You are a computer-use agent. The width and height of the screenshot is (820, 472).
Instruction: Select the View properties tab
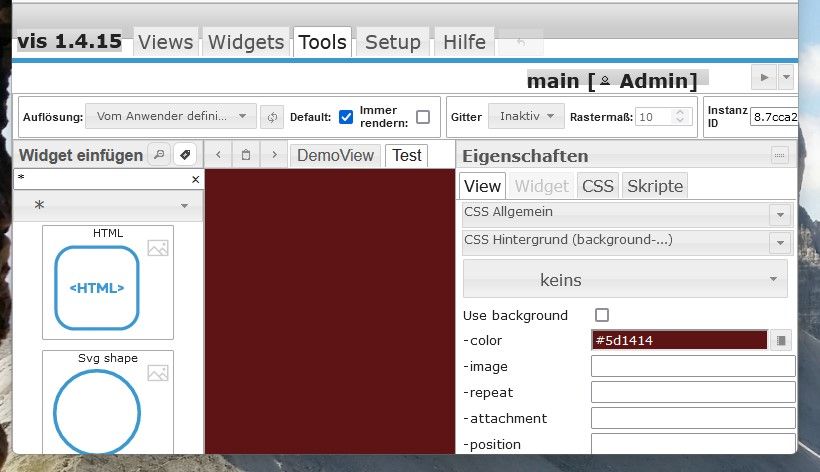click(482, 186)
